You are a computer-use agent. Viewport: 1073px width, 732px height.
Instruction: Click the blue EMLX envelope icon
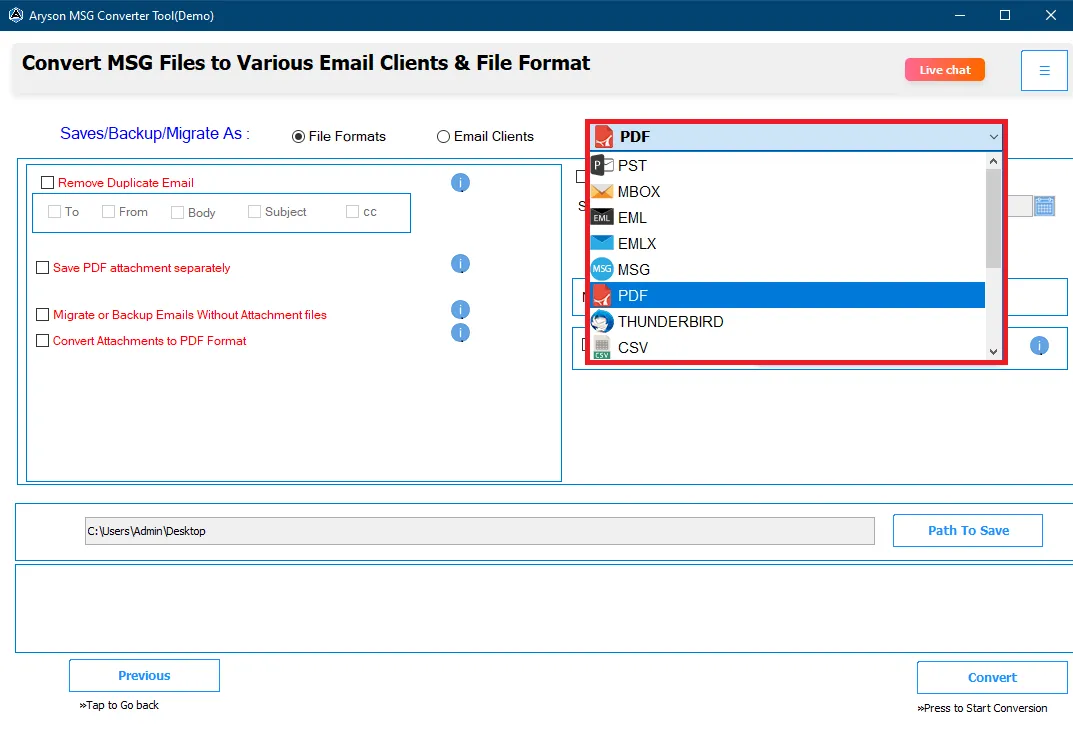point(602,243)
